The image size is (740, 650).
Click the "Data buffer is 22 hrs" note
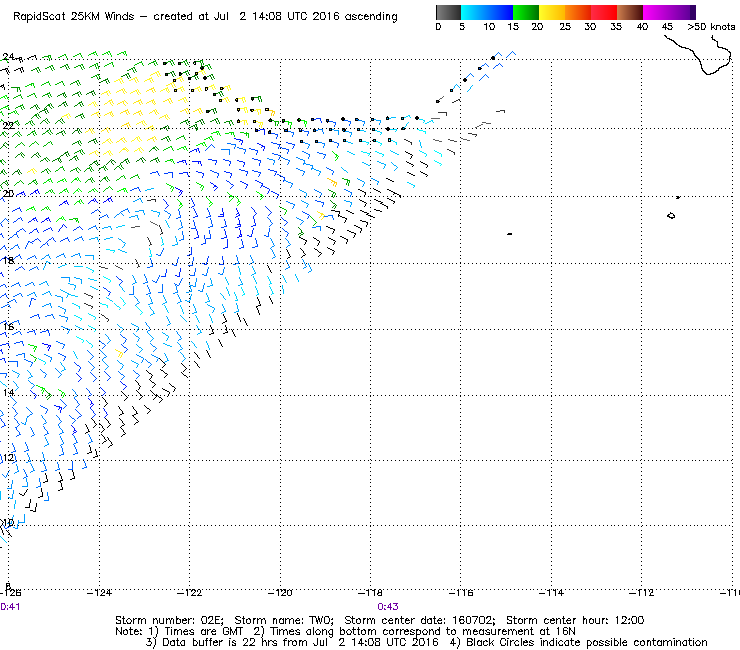217,643
